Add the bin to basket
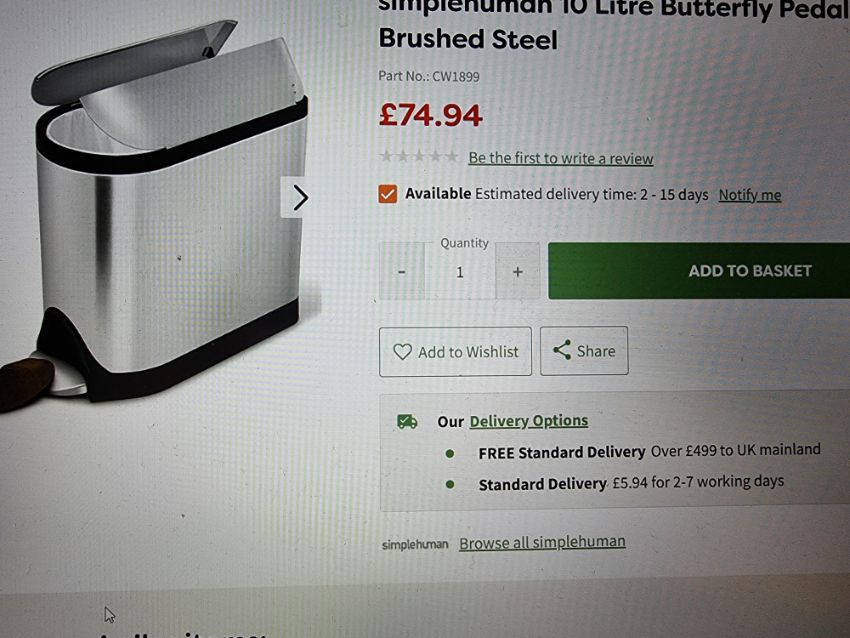The width and height of the screenshot is (850, 638). coord(699,270)
